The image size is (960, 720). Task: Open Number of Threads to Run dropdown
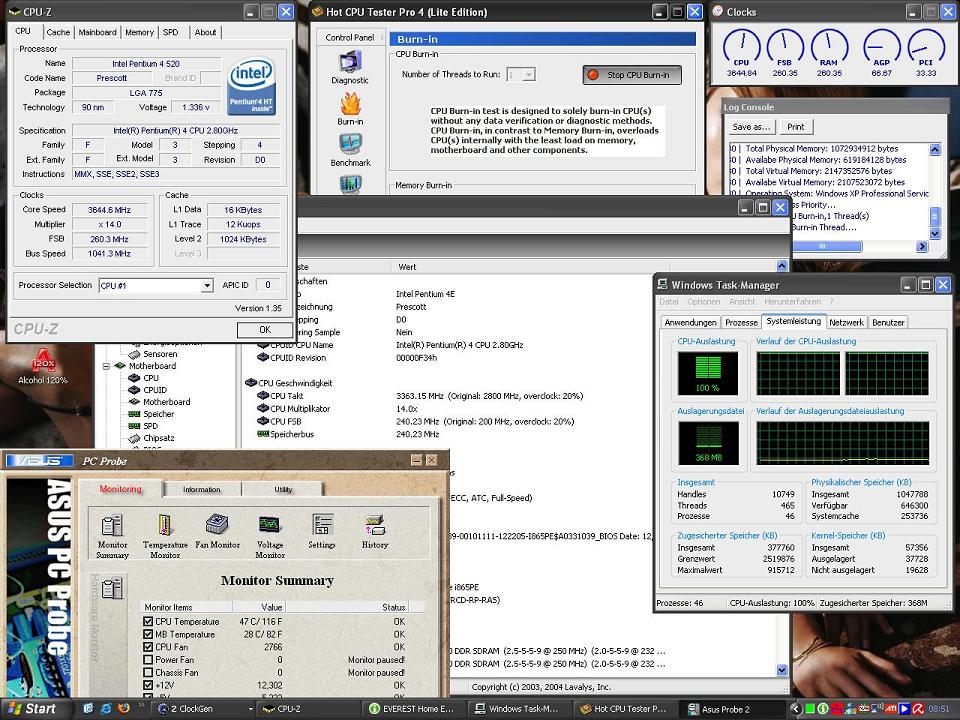528,75
